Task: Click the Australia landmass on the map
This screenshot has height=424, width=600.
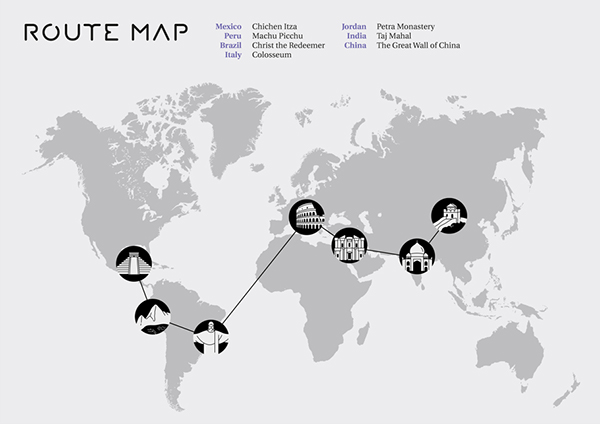Action: (x=511, y=352)
